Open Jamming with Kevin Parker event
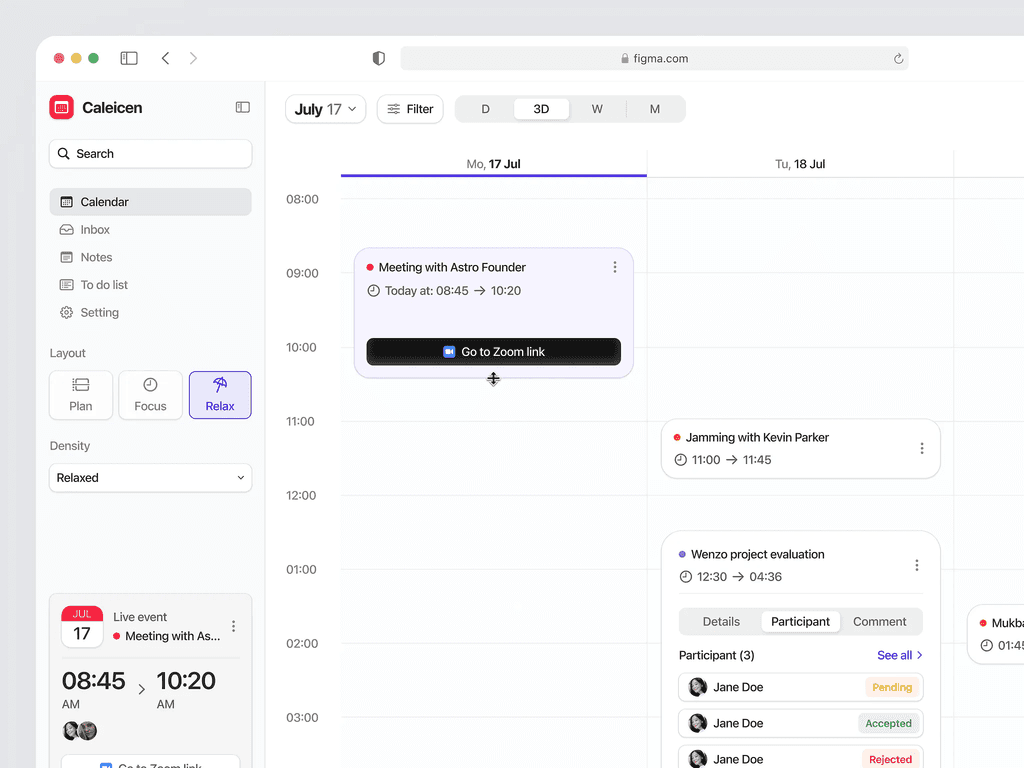1024x768 pixels. (800, 449)
